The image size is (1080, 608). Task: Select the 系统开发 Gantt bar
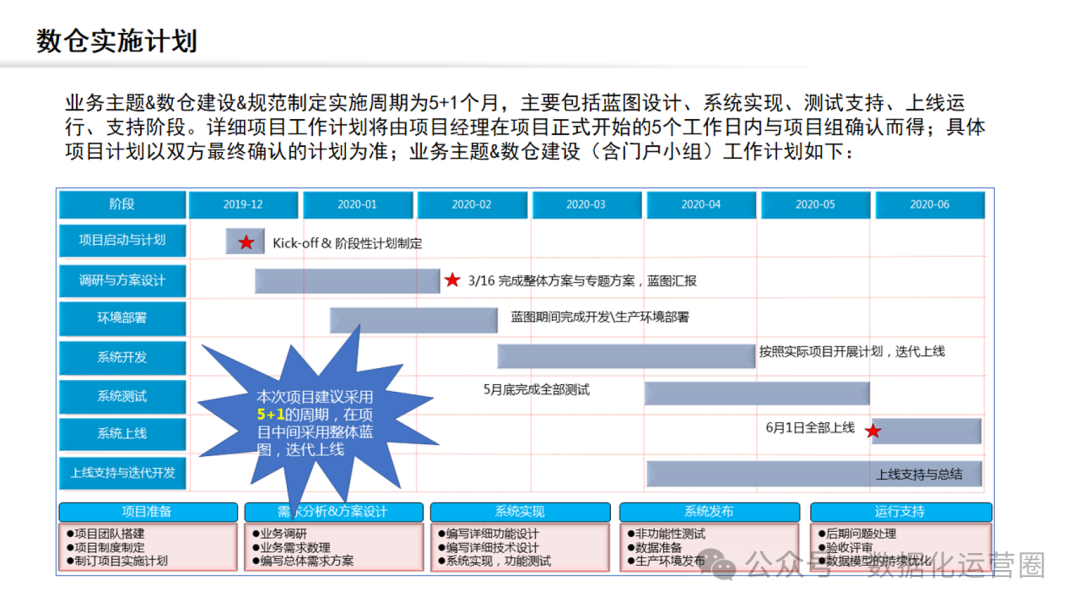[626, 356]
